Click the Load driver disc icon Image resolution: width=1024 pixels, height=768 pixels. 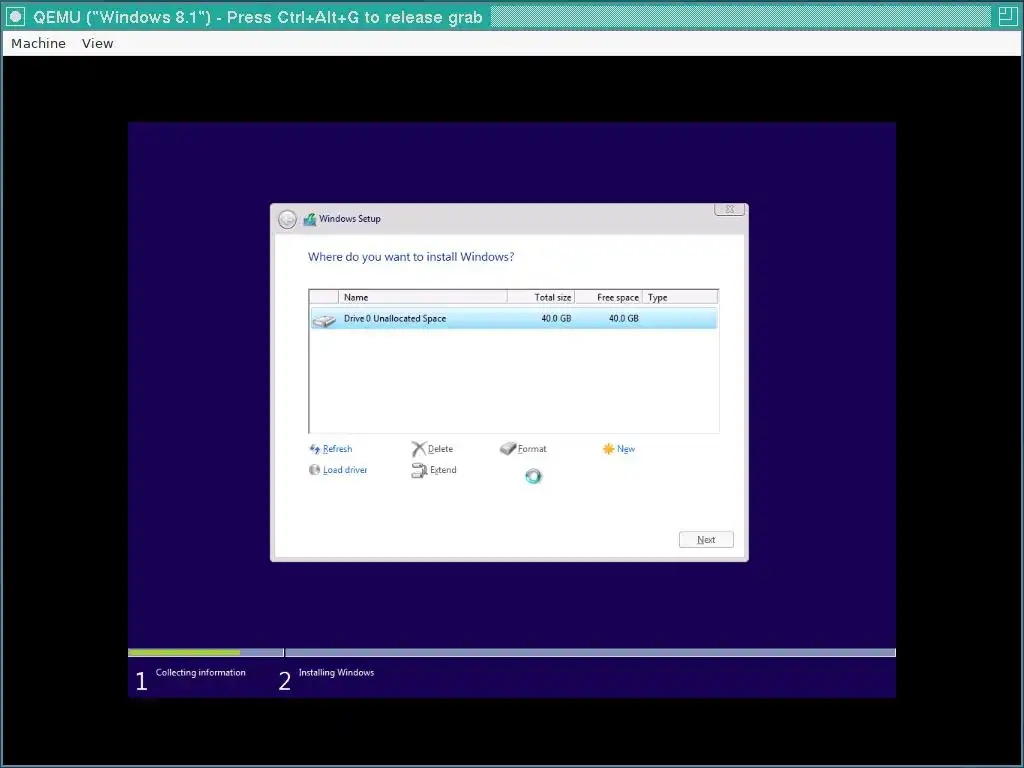click(315, 470)
